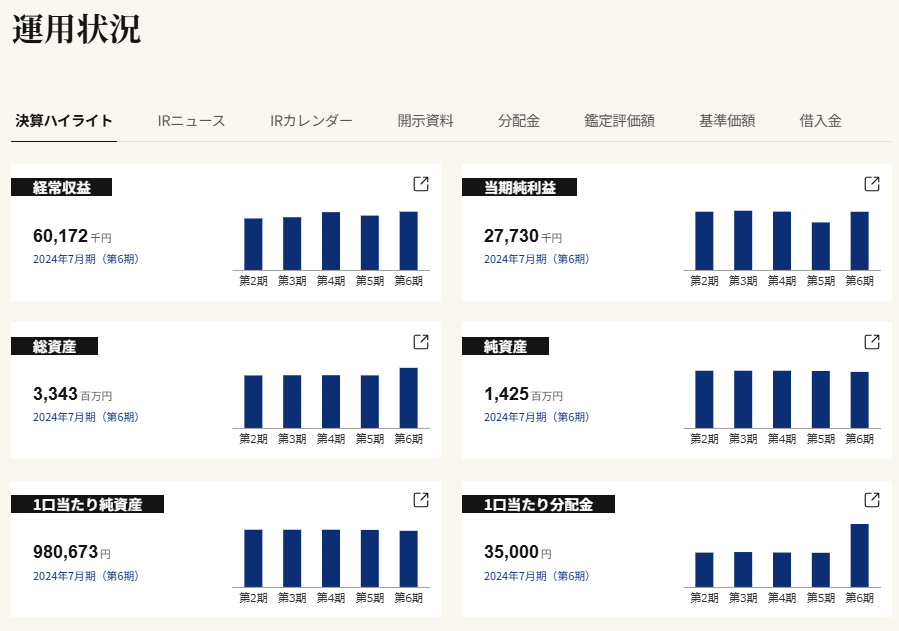Viewport: 899px width, 631px height.
Task: Click the 980,673 円 value
Action: pyautogui.click(x=72, y=552)
